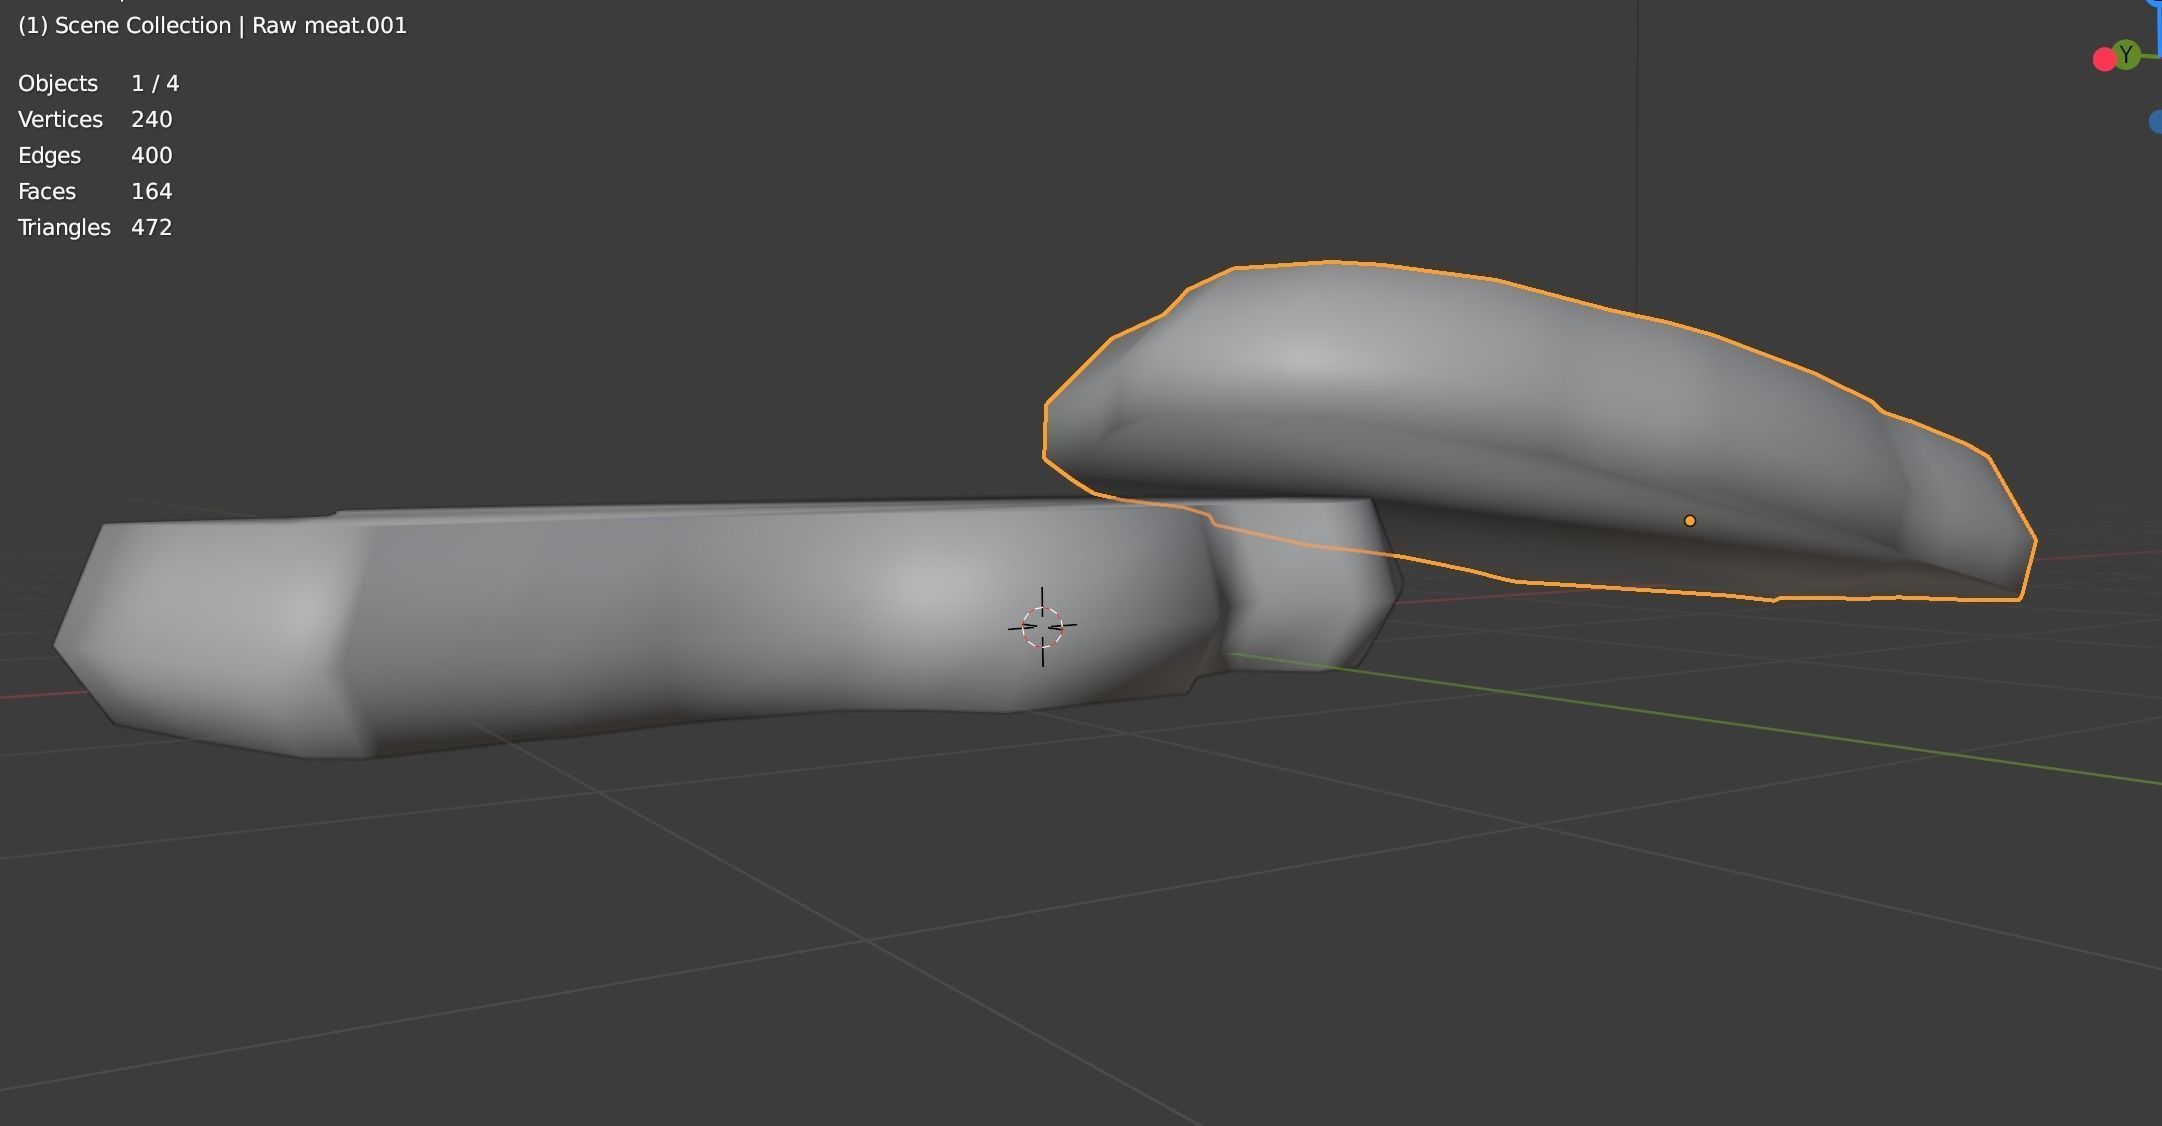2162x1126 pixels.
Task: Click the Triangles 472 statistic
Action: click(95, 227)
